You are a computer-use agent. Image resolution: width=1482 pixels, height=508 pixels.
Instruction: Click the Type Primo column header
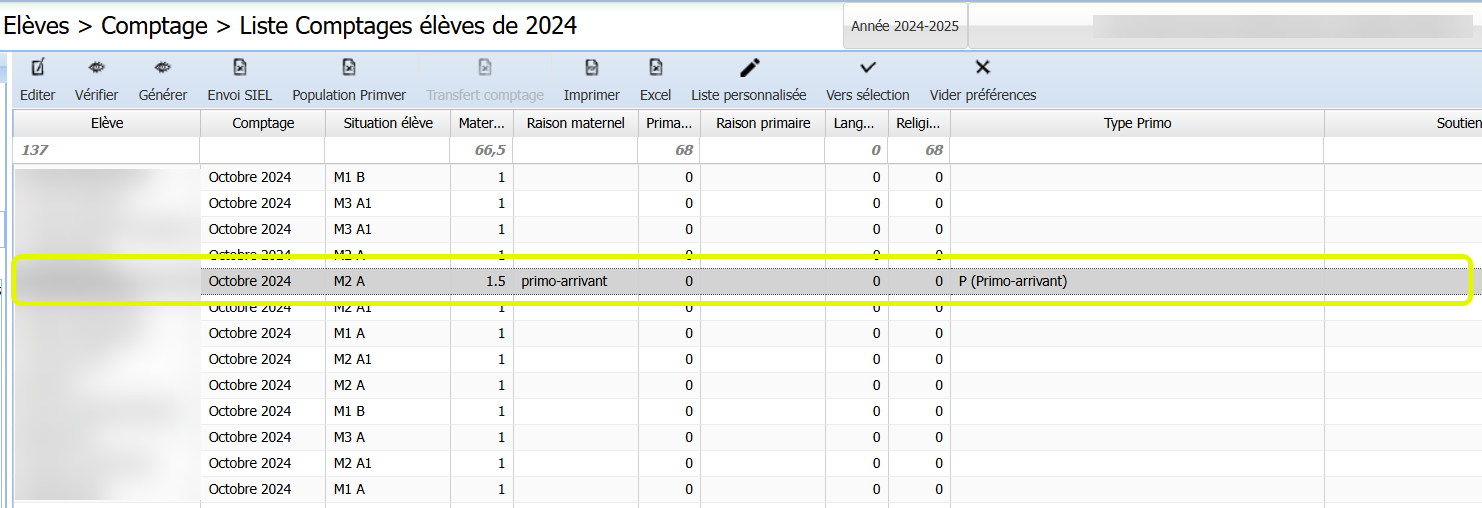point(1137,124)
